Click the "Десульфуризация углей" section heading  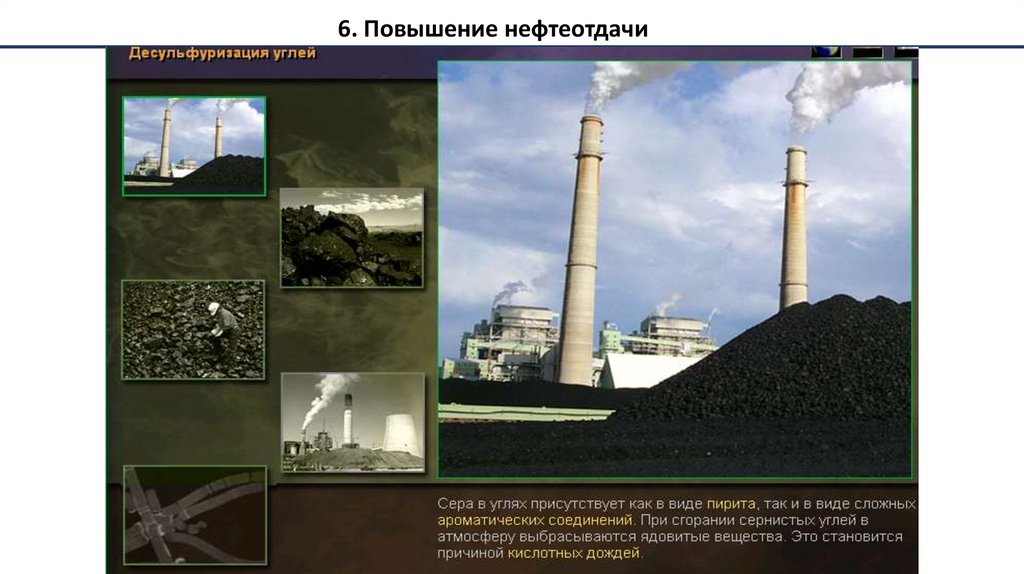(223, 54)
